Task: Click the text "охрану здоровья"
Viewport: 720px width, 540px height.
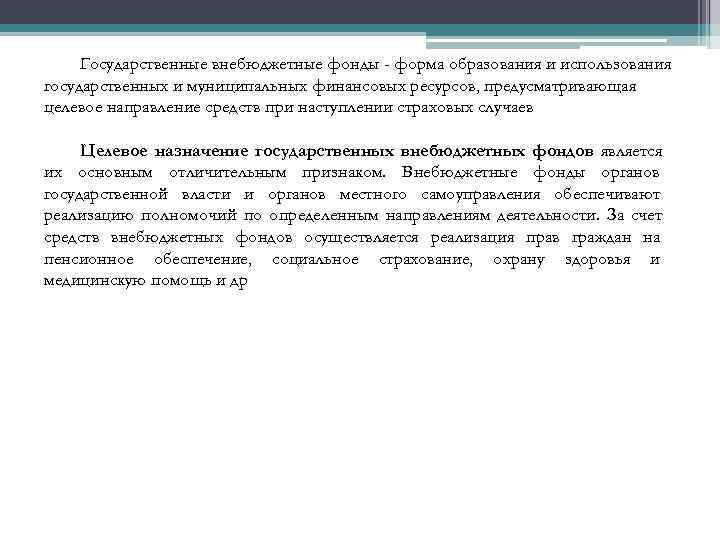Action: pyautogui.click(x=562, y=260)
